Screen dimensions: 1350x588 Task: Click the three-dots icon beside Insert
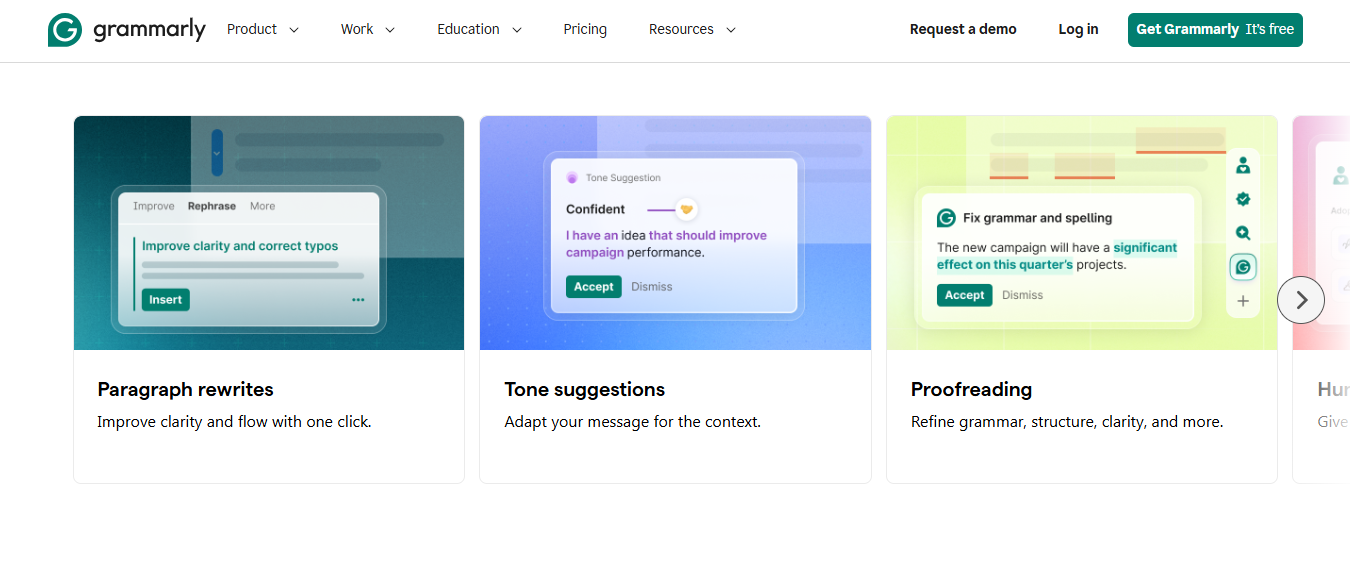(358, 299)
